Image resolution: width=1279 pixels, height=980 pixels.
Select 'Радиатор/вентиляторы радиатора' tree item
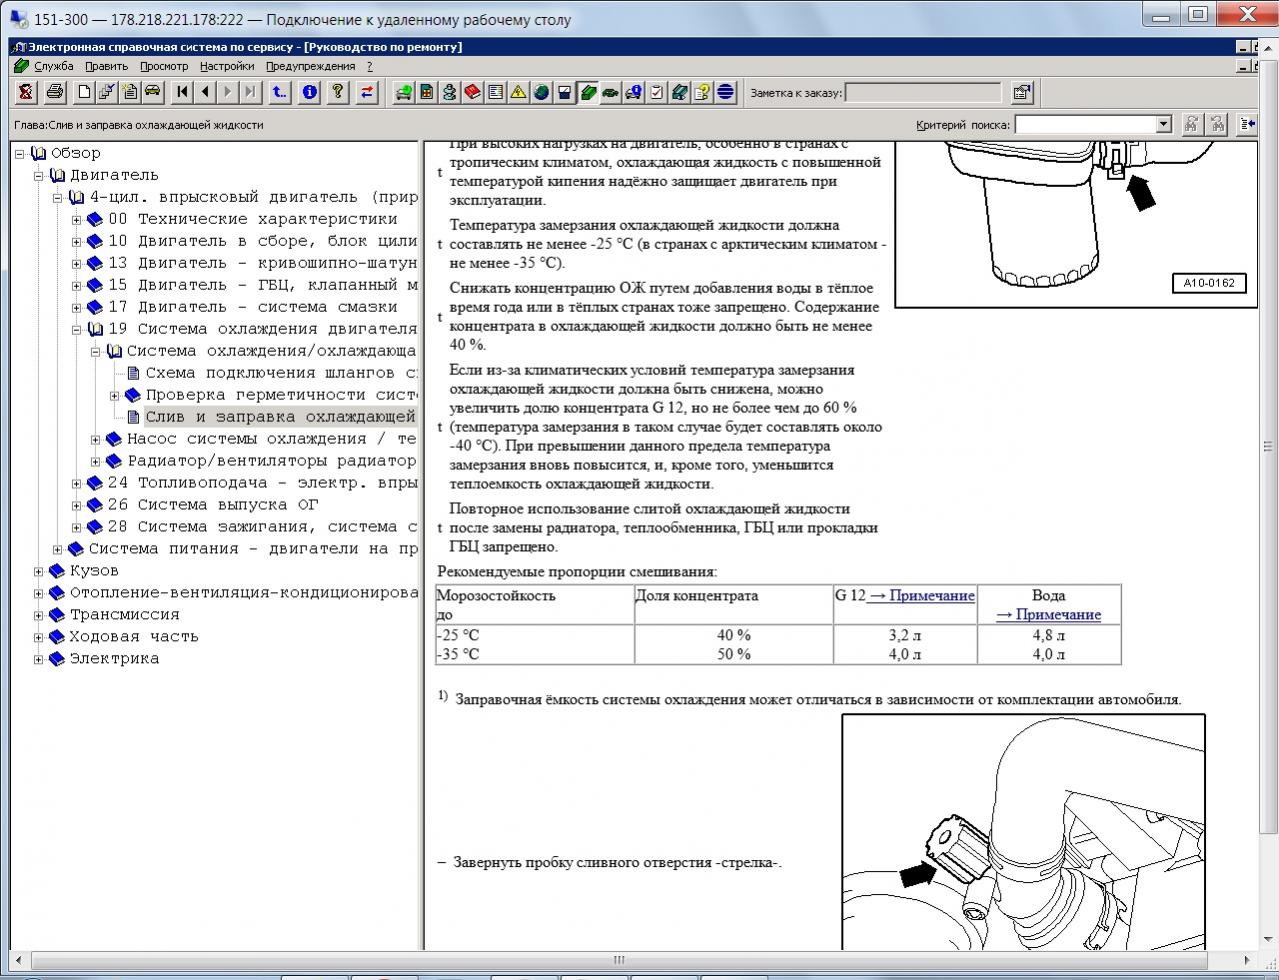[272, 461]
